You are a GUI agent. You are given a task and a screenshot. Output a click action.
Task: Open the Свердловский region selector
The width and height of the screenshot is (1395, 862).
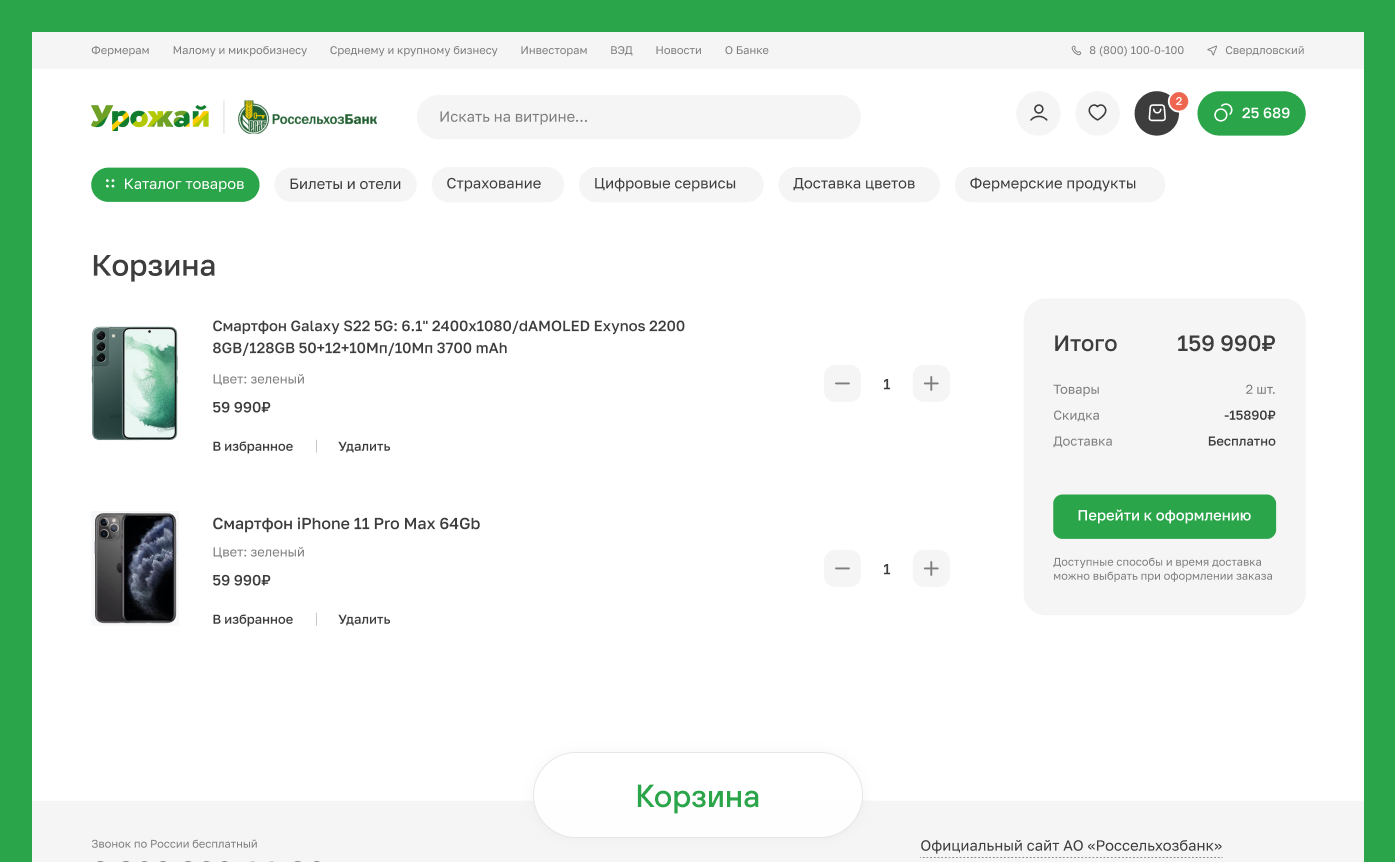point(1262,49)
